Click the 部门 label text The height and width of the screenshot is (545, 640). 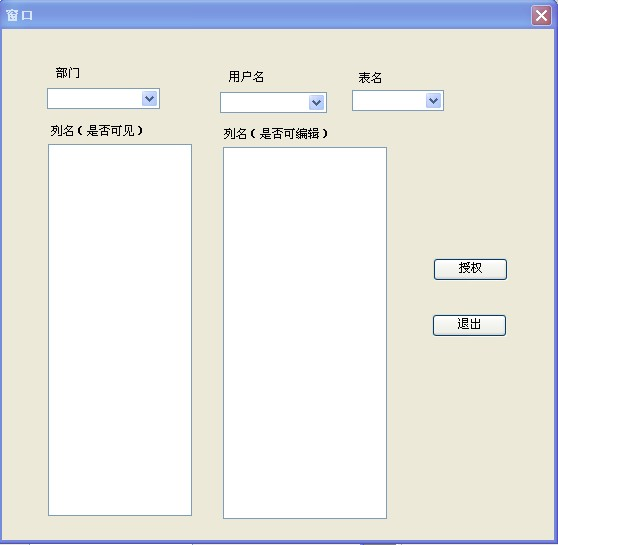[68, 73]
